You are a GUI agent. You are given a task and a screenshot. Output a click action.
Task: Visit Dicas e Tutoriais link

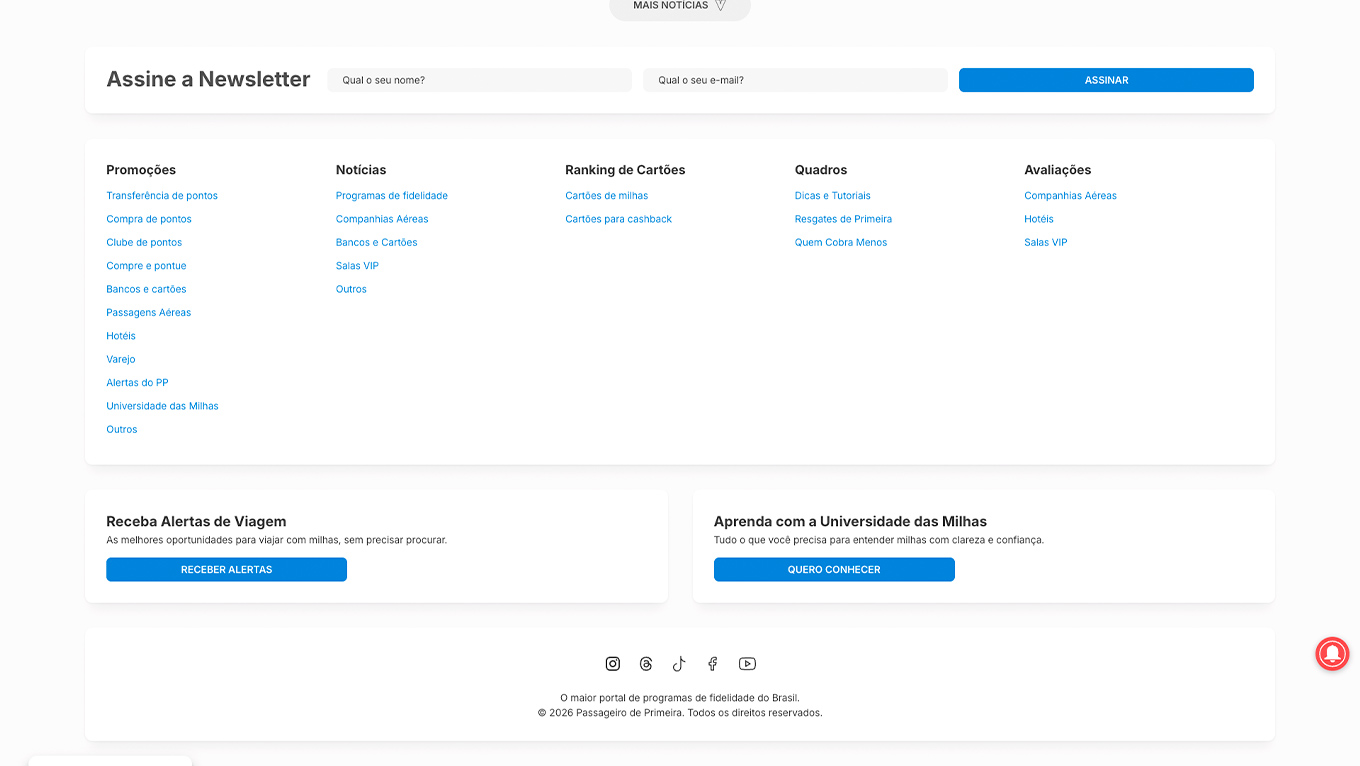click(833, 196)
